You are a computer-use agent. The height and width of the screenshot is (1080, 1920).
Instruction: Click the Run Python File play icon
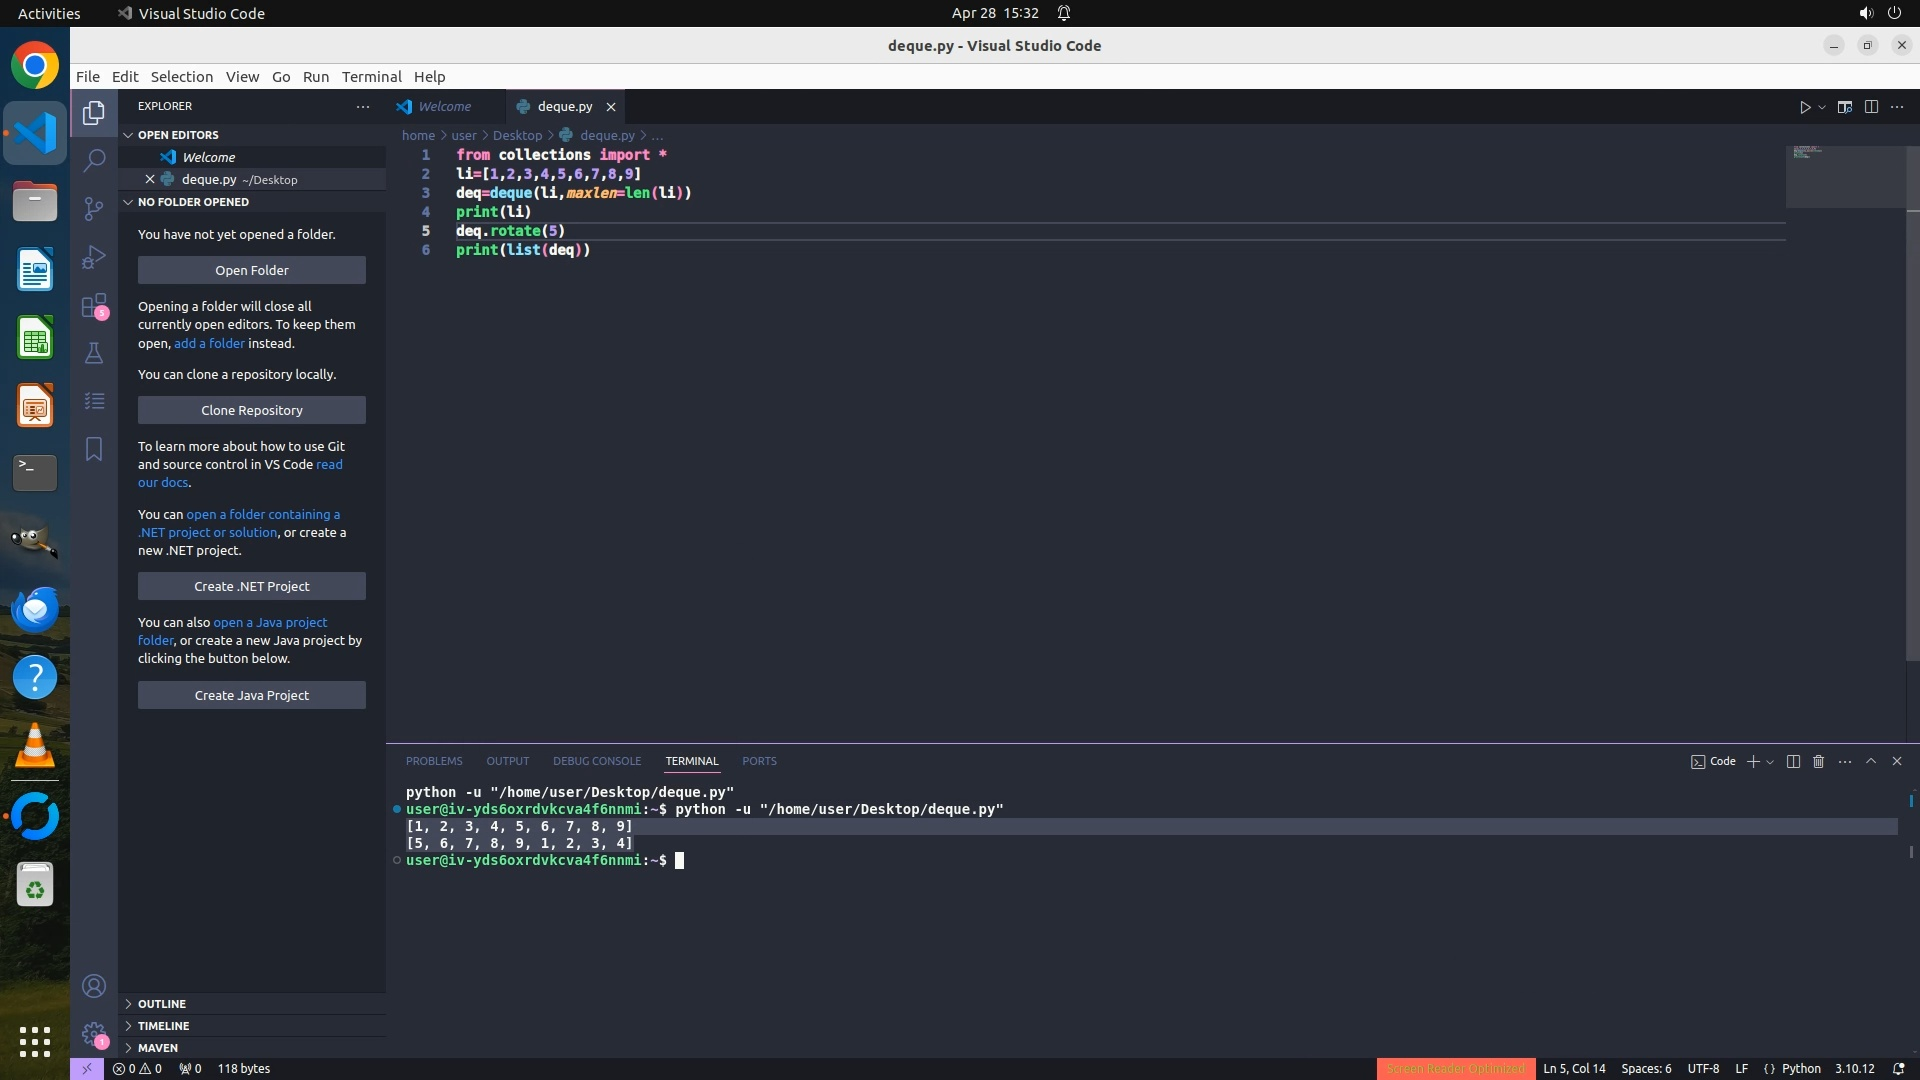[1805, 107]
